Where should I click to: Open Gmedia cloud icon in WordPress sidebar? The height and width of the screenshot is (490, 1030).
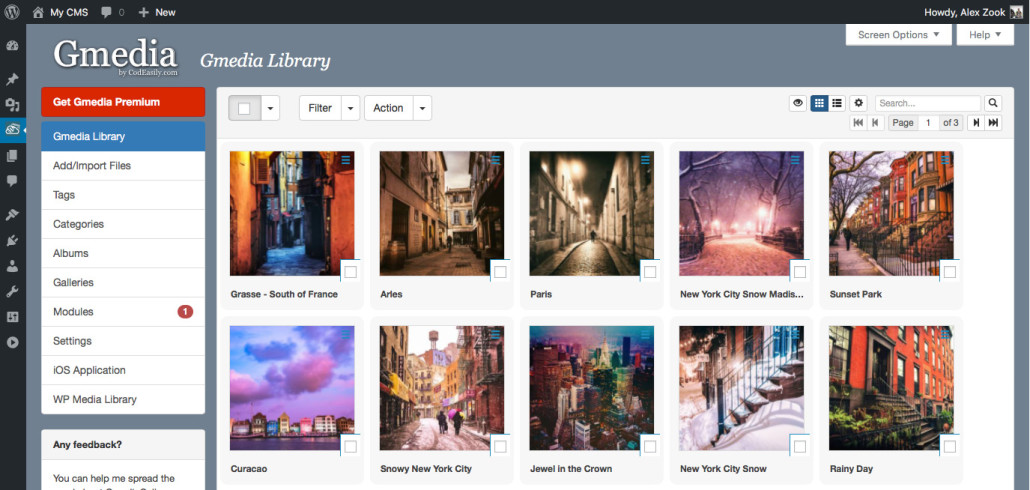pos(12,130)
